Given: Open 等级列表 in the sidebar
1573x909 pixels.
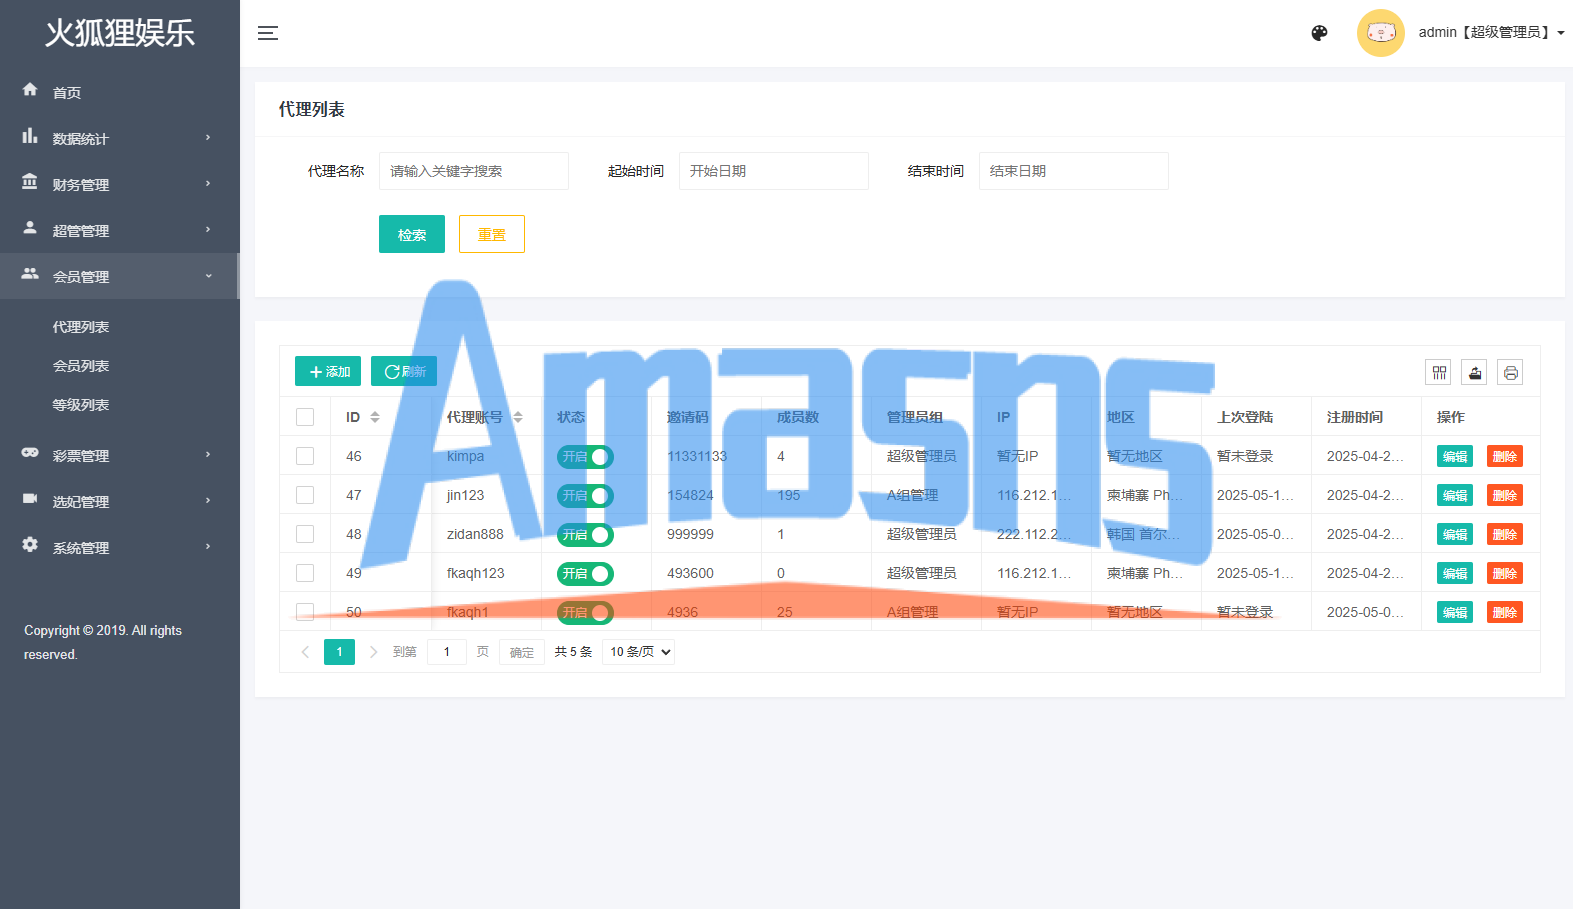Looking at the screenshot, I should tap(81, 405).
